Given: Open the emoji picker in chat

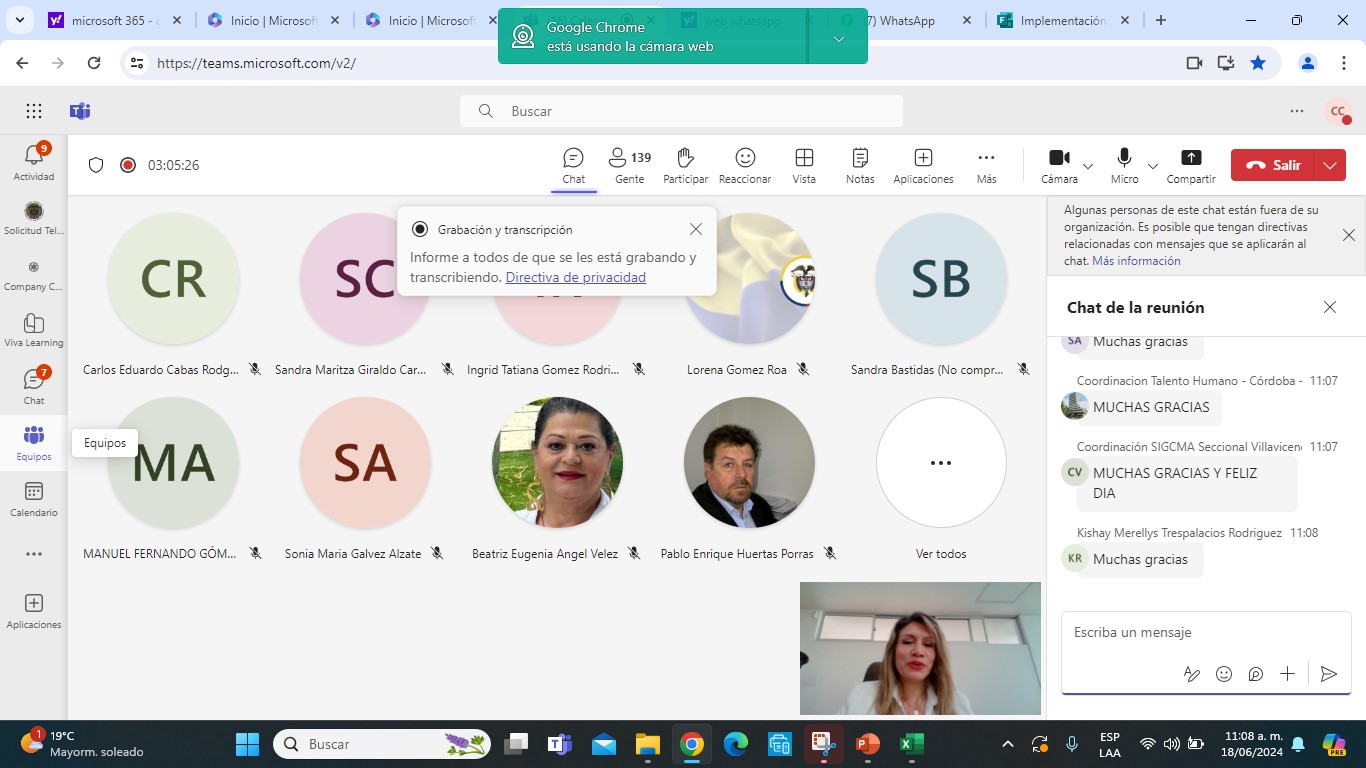Looking at the screenshot, I should pos(1224,674).
